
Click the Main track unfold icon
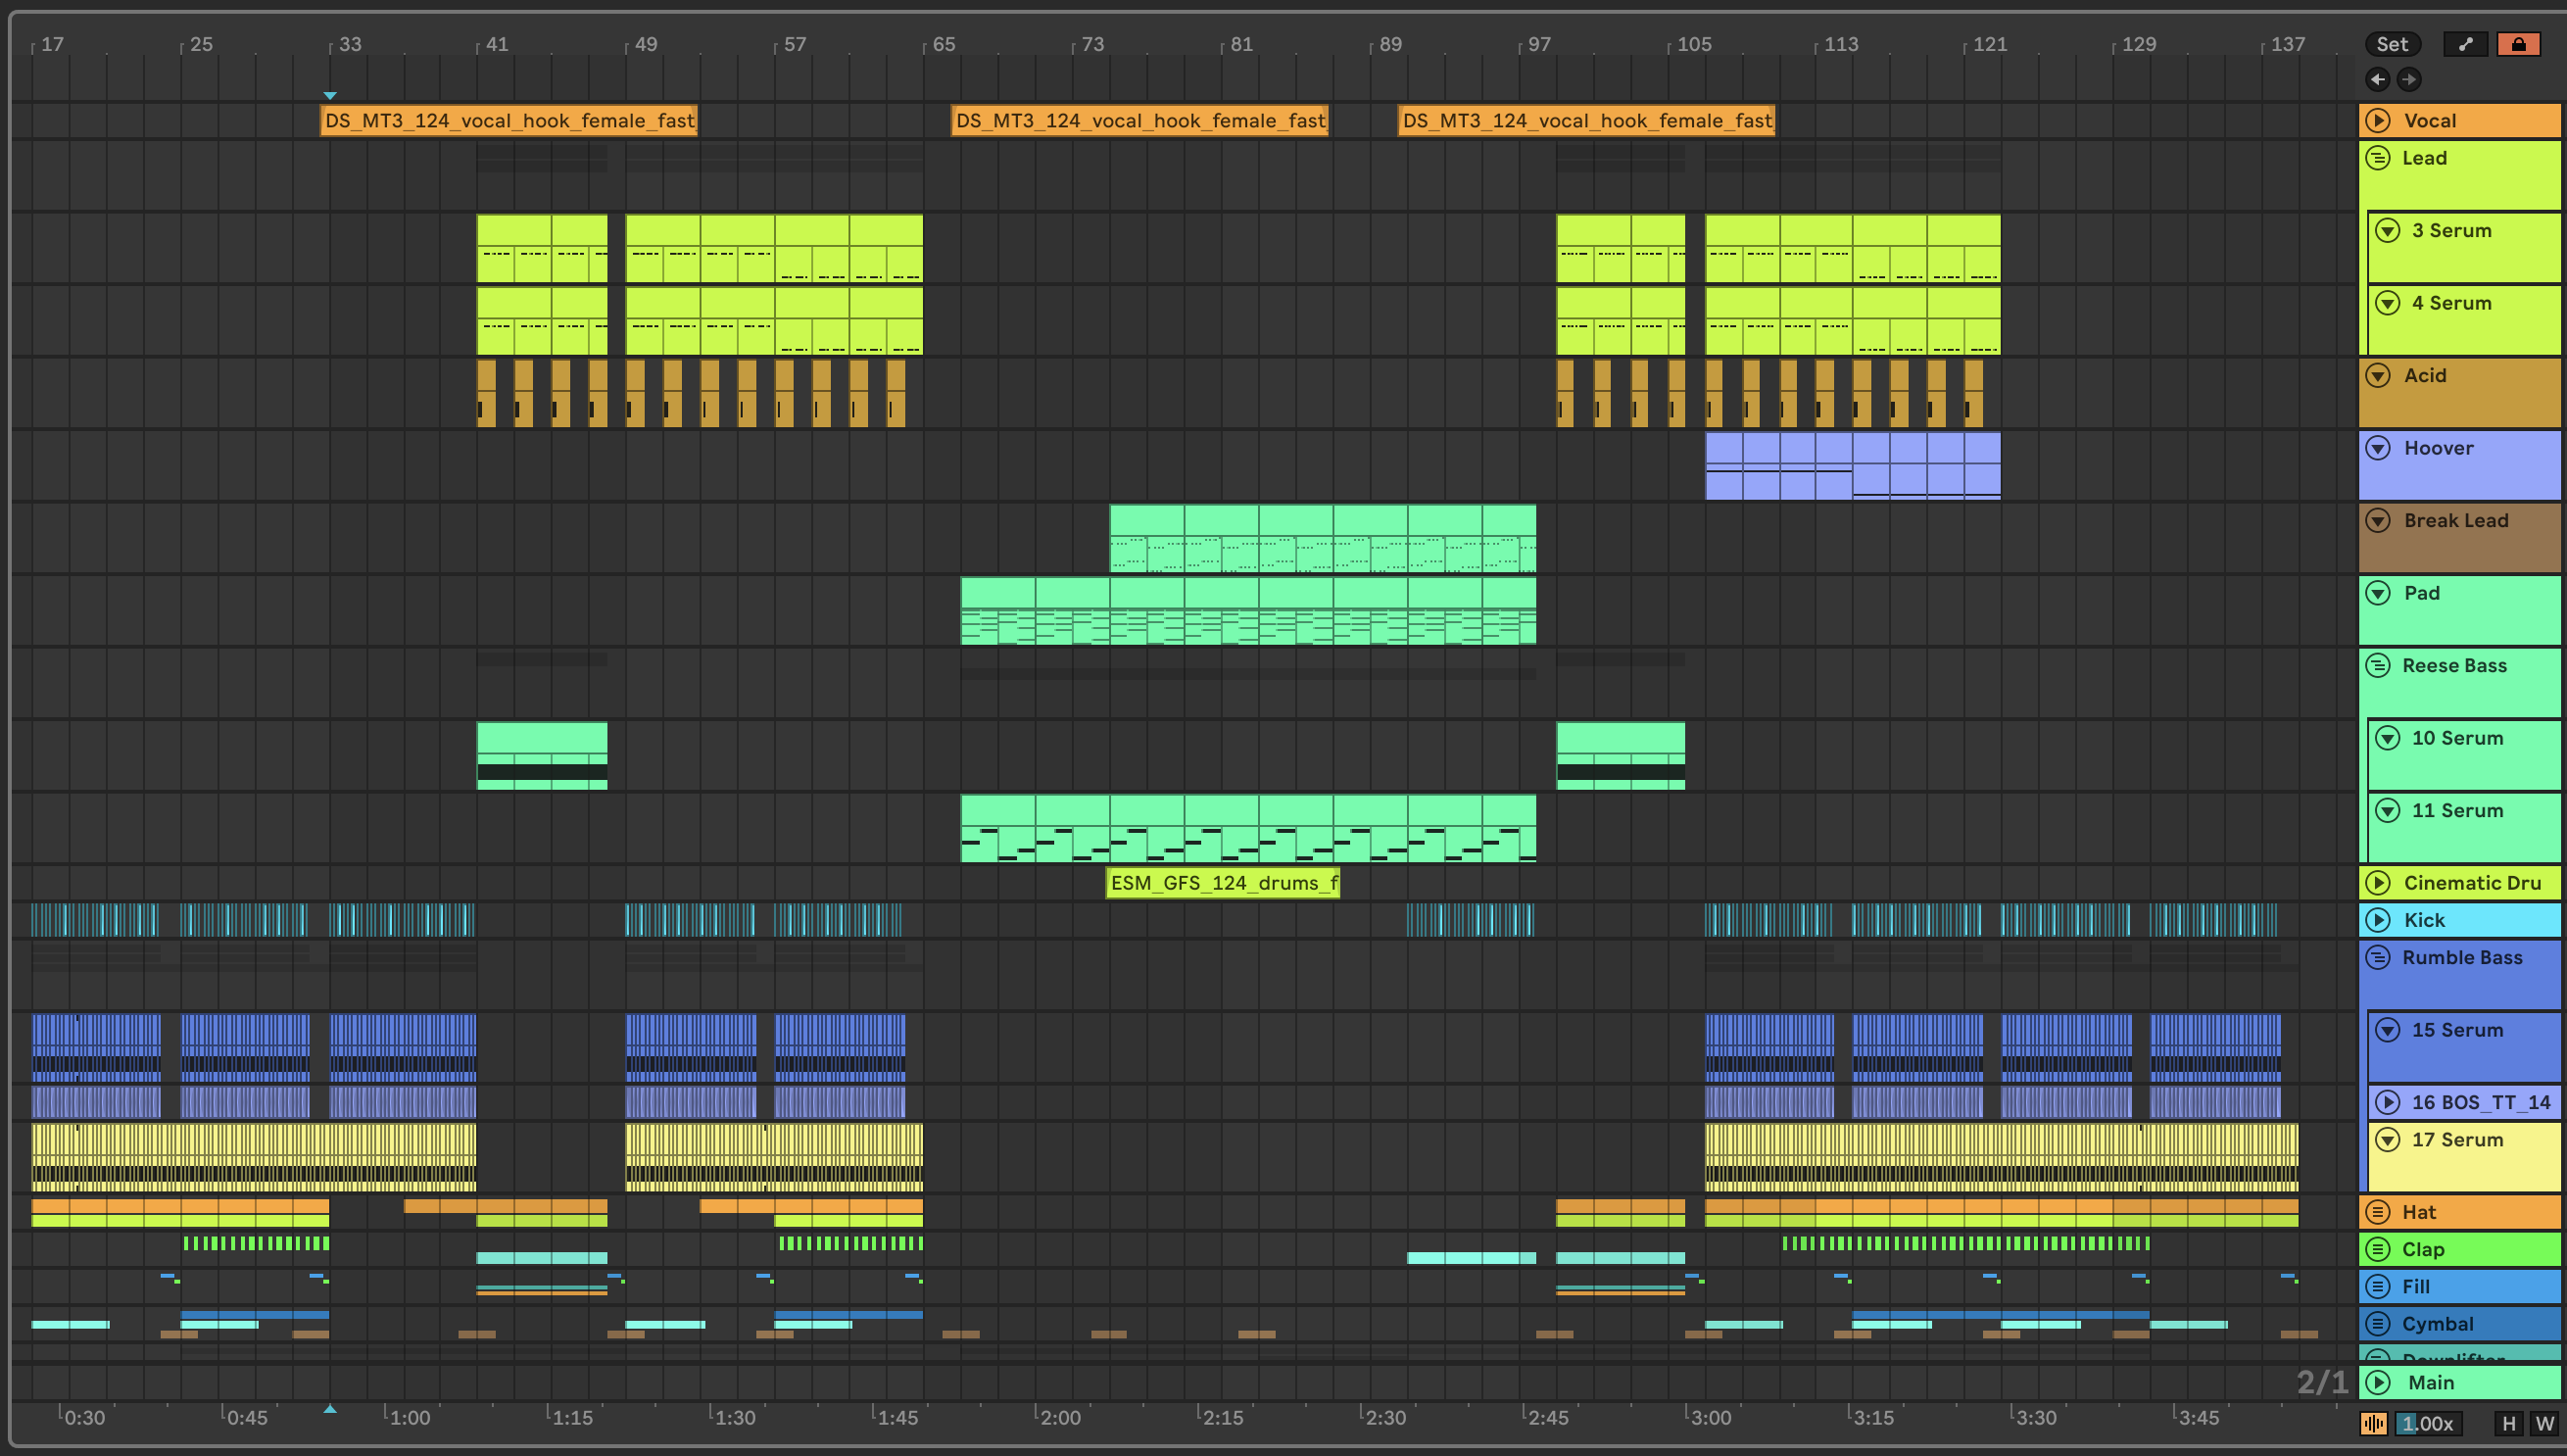click(x=2378, y=1382)
